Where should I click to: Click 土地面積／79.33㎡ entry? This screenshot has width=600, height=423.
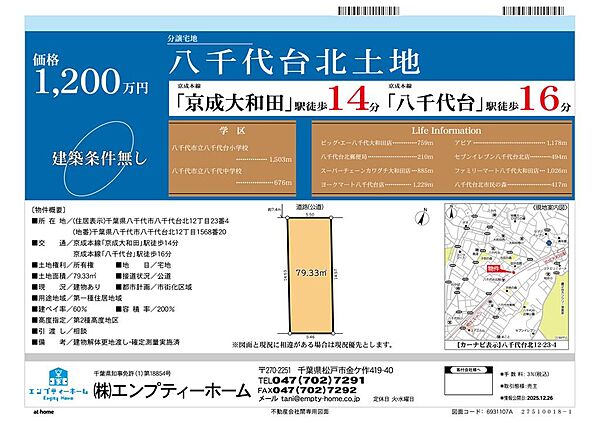point(64,276)
